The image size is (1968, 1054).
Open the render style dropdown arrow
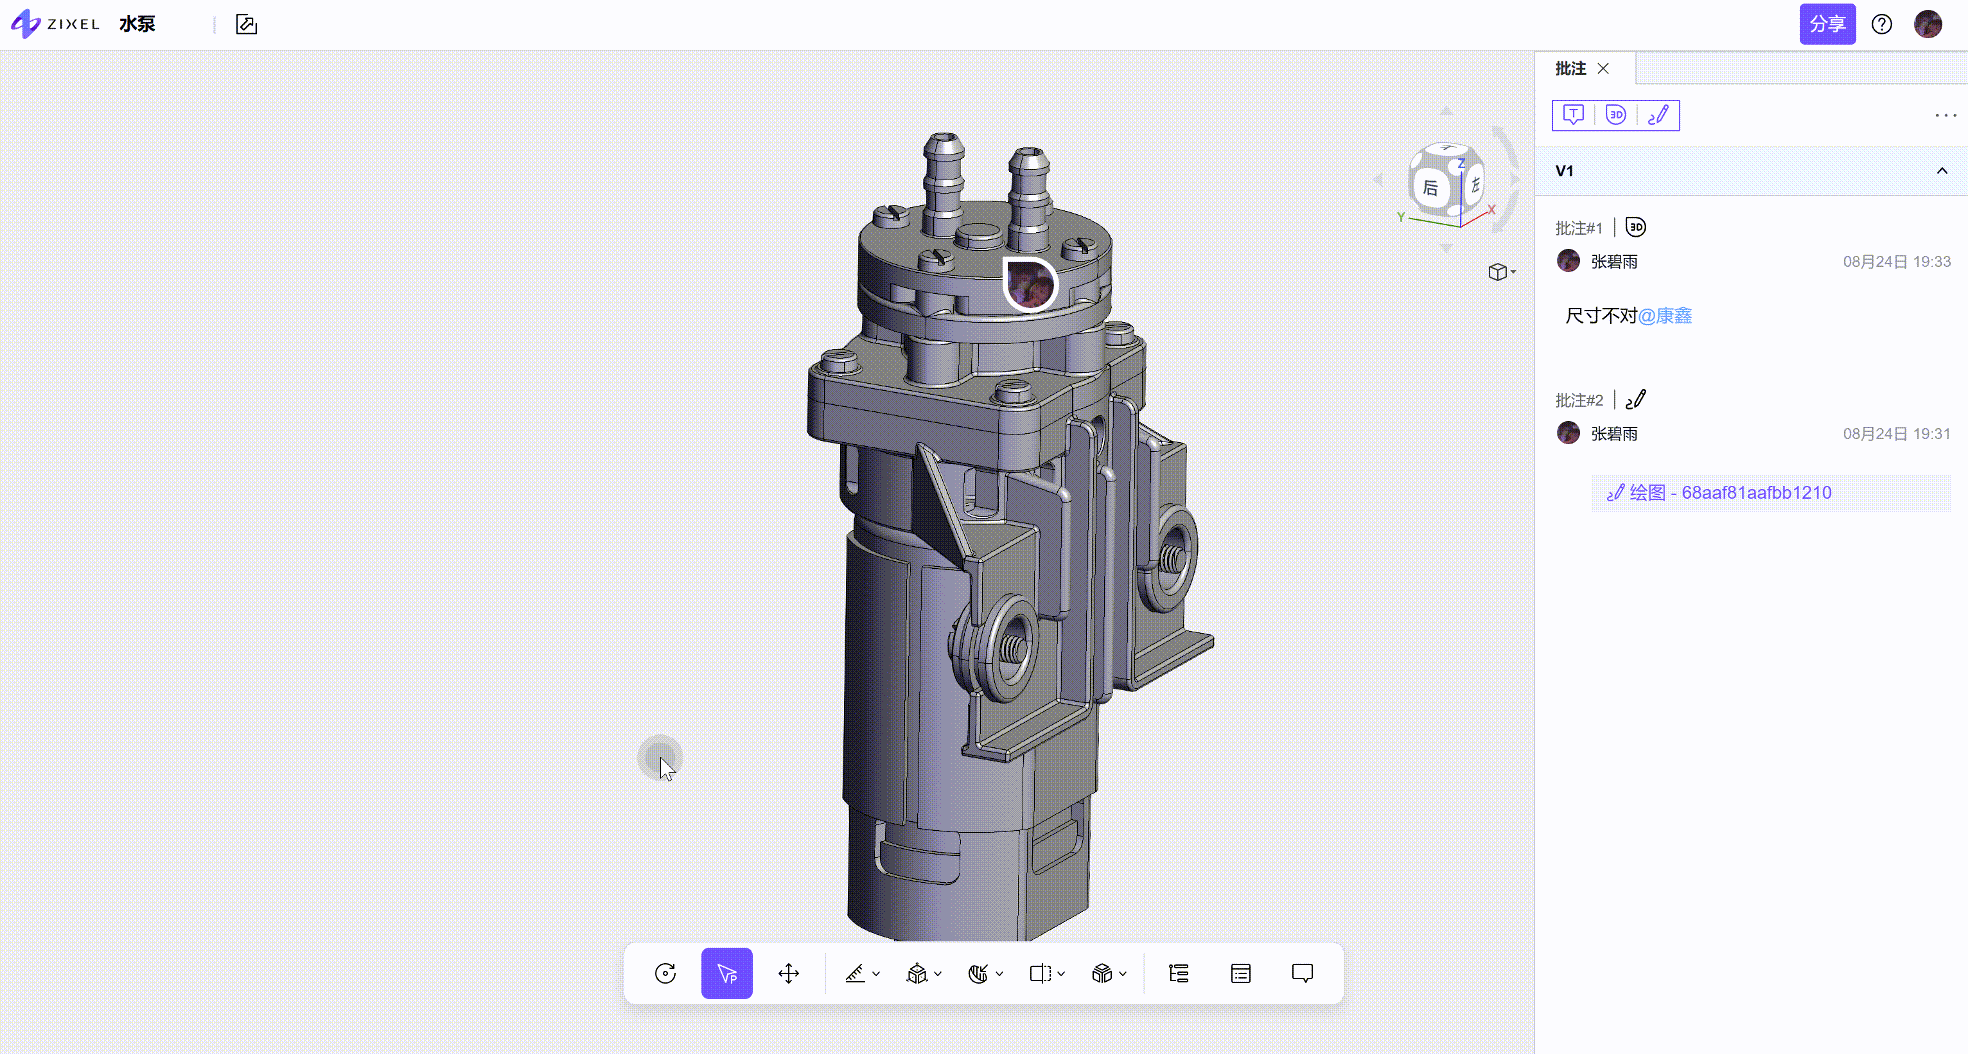[x=999, y=973]
